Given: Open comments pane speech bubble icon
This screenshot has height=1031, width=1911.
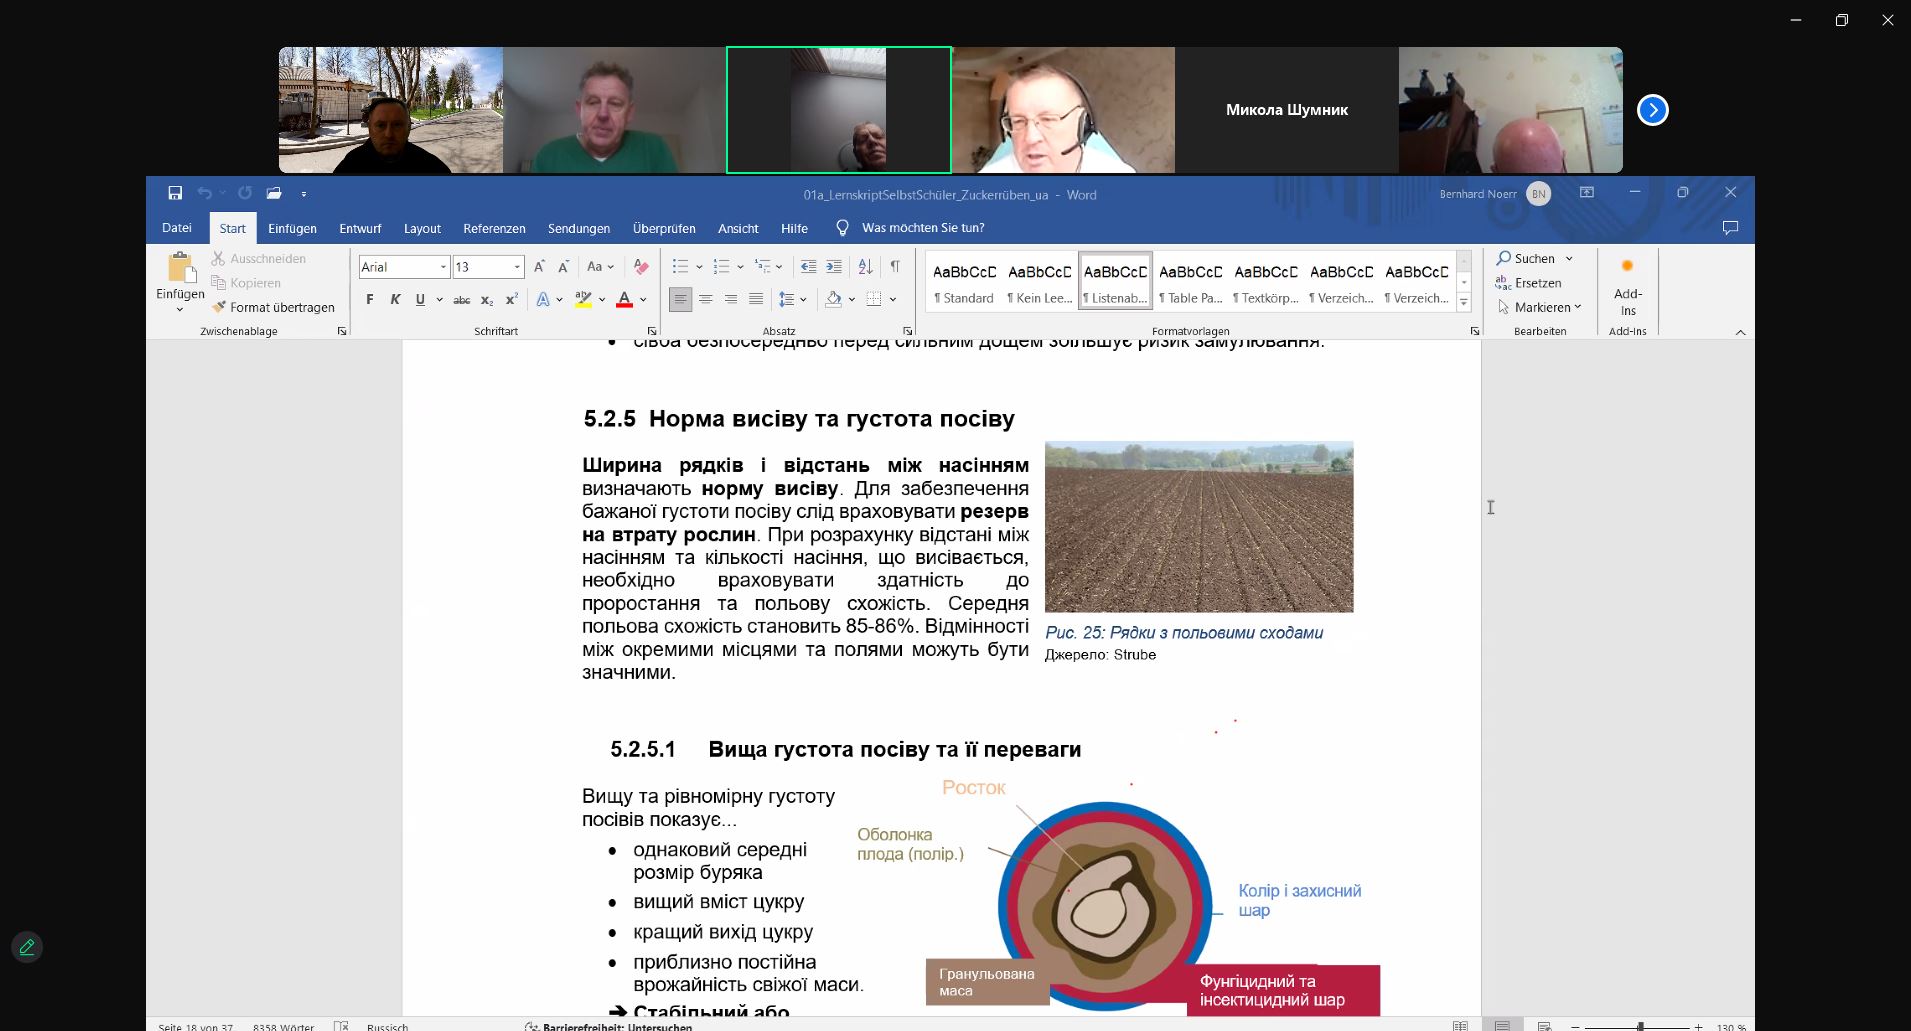Looking at the screenshot, I should [1731, 228].
